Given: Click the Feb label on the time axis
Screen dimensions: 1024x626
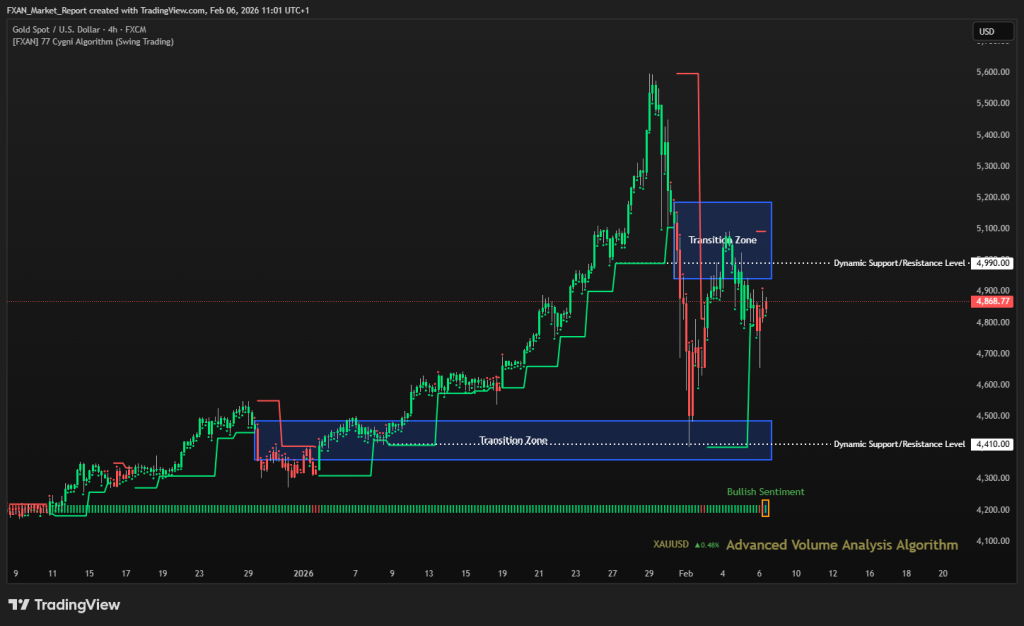Looking at the screenshot, I should 685,574.
